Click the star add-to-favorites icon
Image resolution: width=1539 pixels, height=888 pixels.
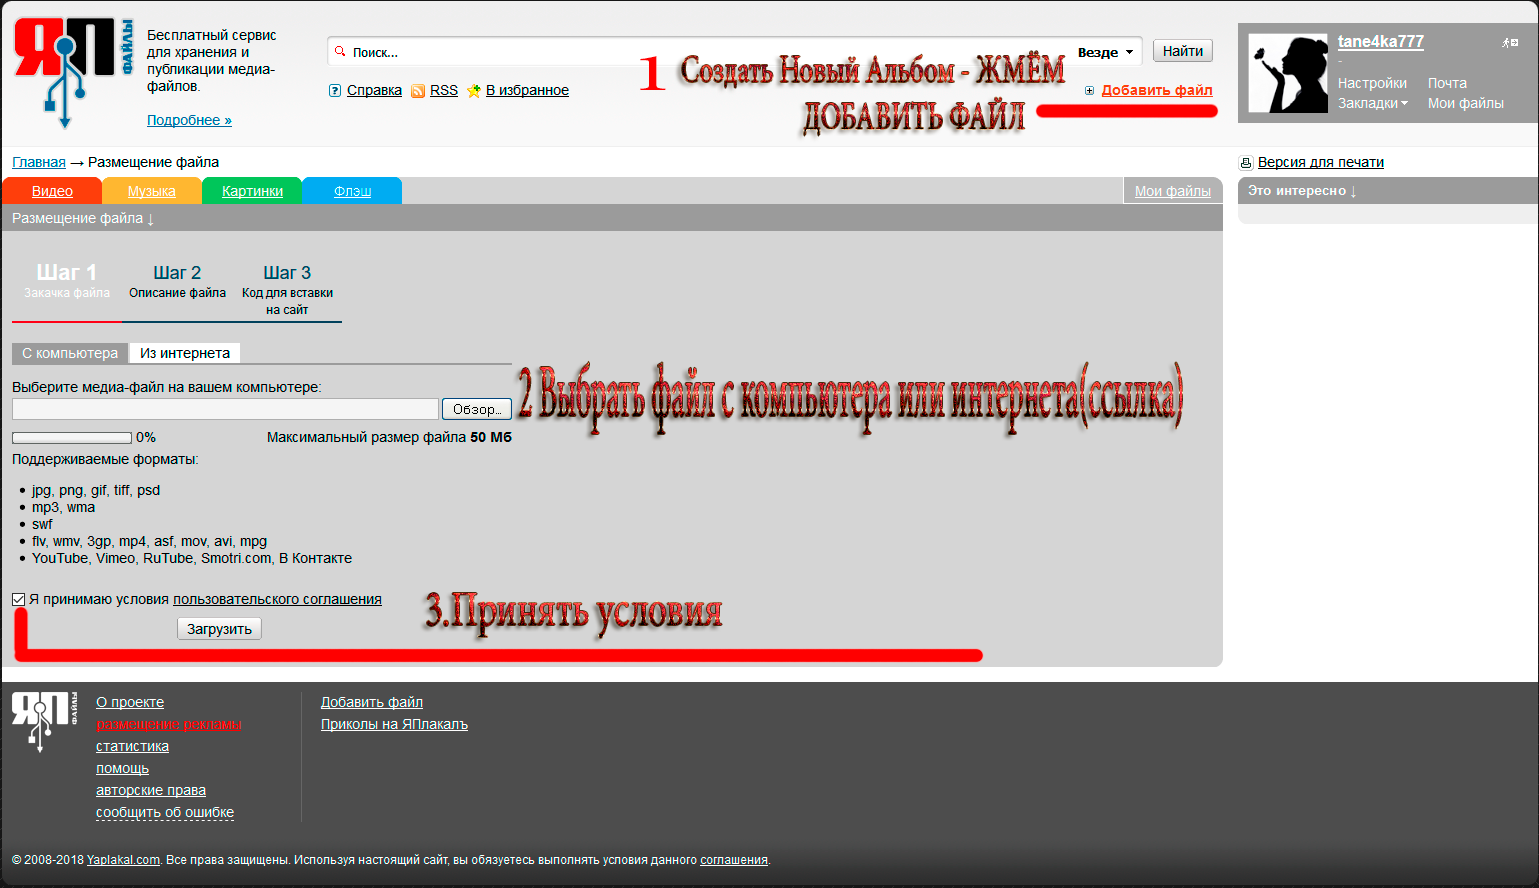point(474,91)
